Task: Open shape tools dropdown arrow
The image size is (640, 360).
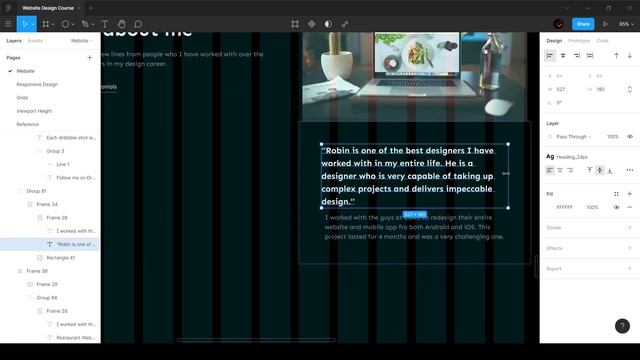Action: click(73, 24)
